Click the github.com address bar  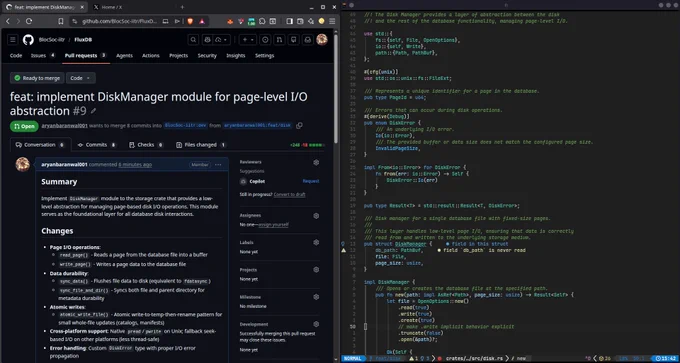click(120, 21)
